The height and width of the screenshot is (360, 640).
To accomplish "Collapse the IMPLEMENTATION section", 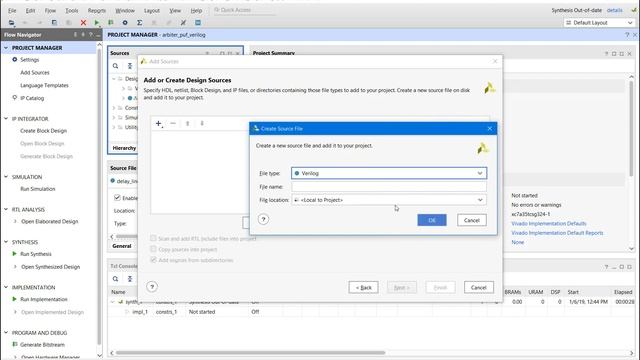I will pos(6,287).
